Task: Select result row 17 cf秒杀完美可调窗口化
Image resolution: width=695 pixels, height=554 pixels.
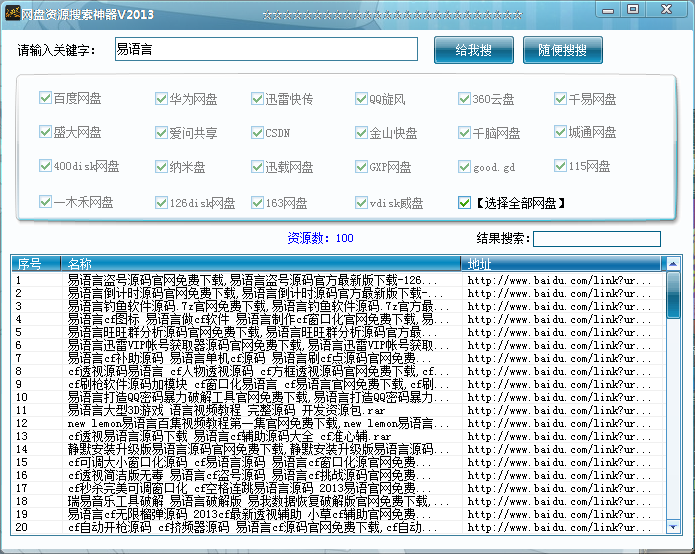Action: tap(338, 488)
